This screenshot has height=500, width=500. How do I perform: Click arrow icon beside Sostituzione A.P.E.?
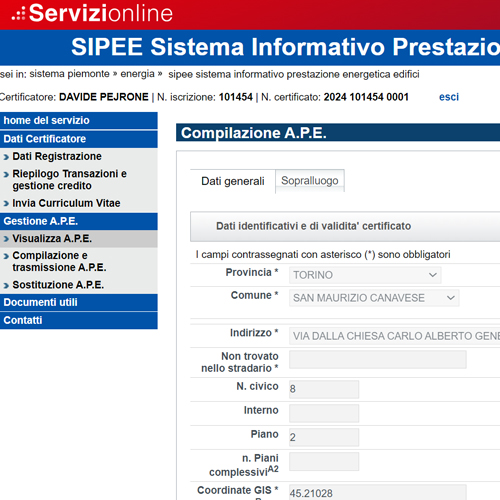tap(6, 285)
